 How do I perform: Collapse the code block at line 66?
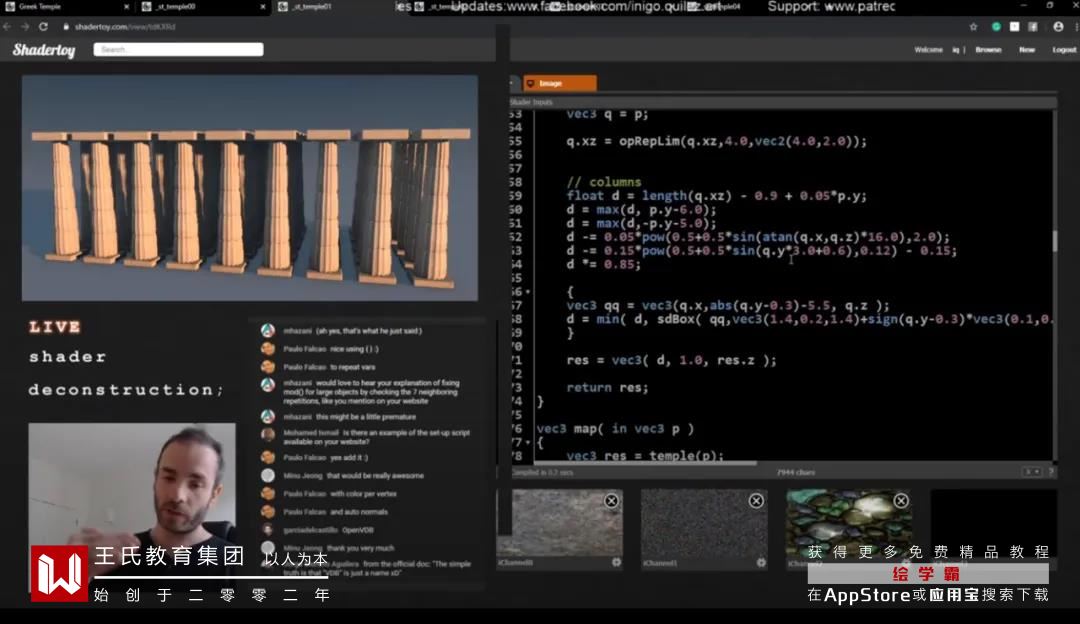528,292
